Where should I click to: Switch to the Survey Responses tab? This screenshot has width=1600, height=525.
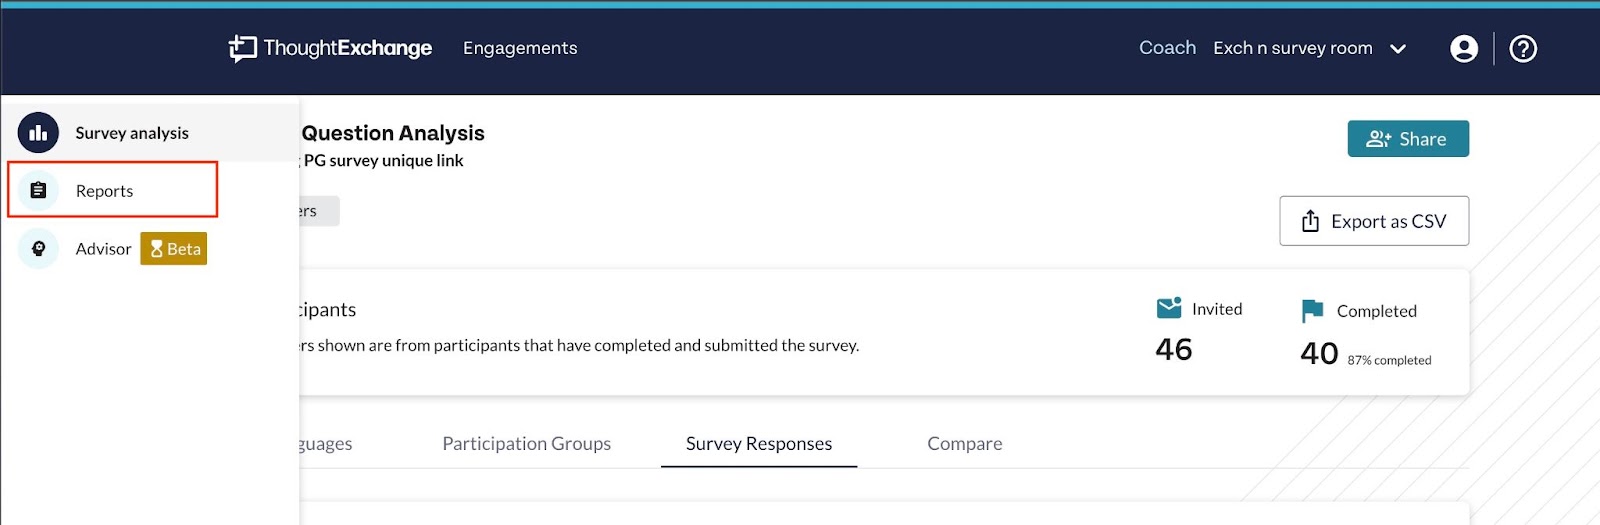tap(759, 444)
